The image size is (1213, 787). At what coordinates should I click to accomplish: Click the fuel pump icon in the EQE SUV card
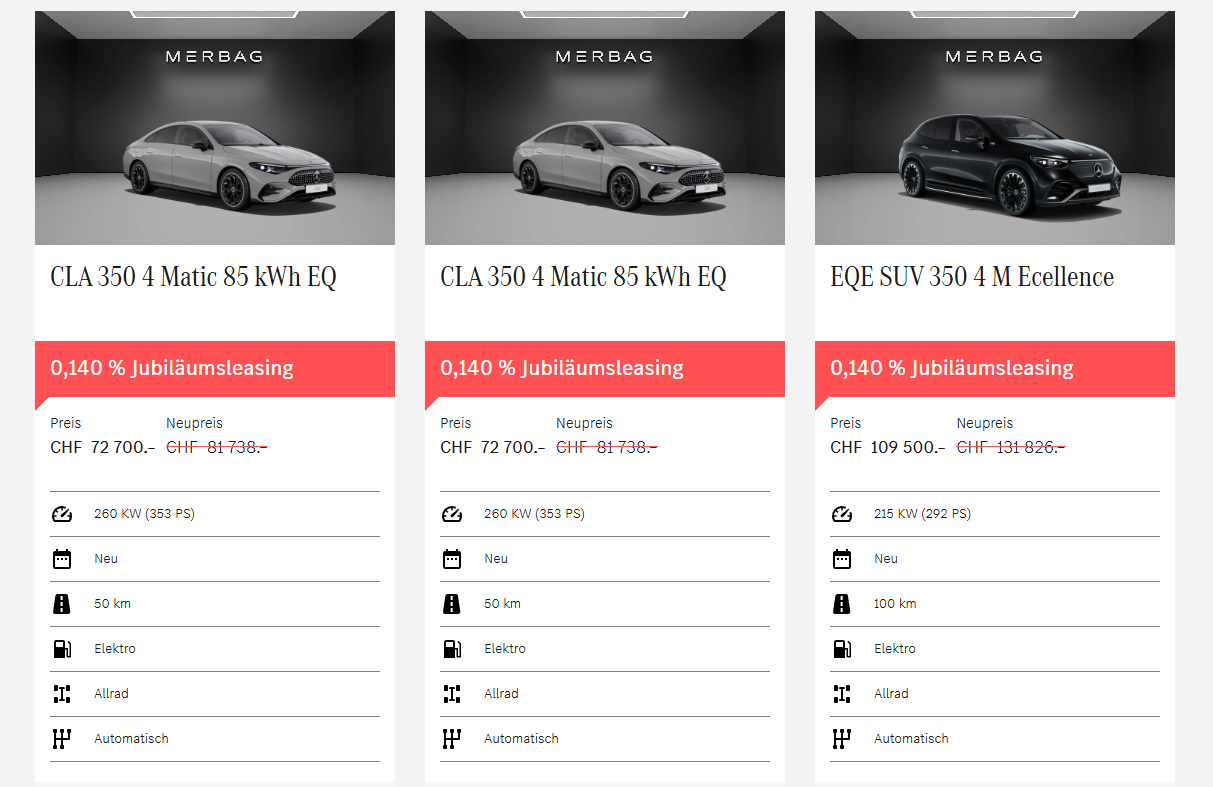tap(842, 649)
